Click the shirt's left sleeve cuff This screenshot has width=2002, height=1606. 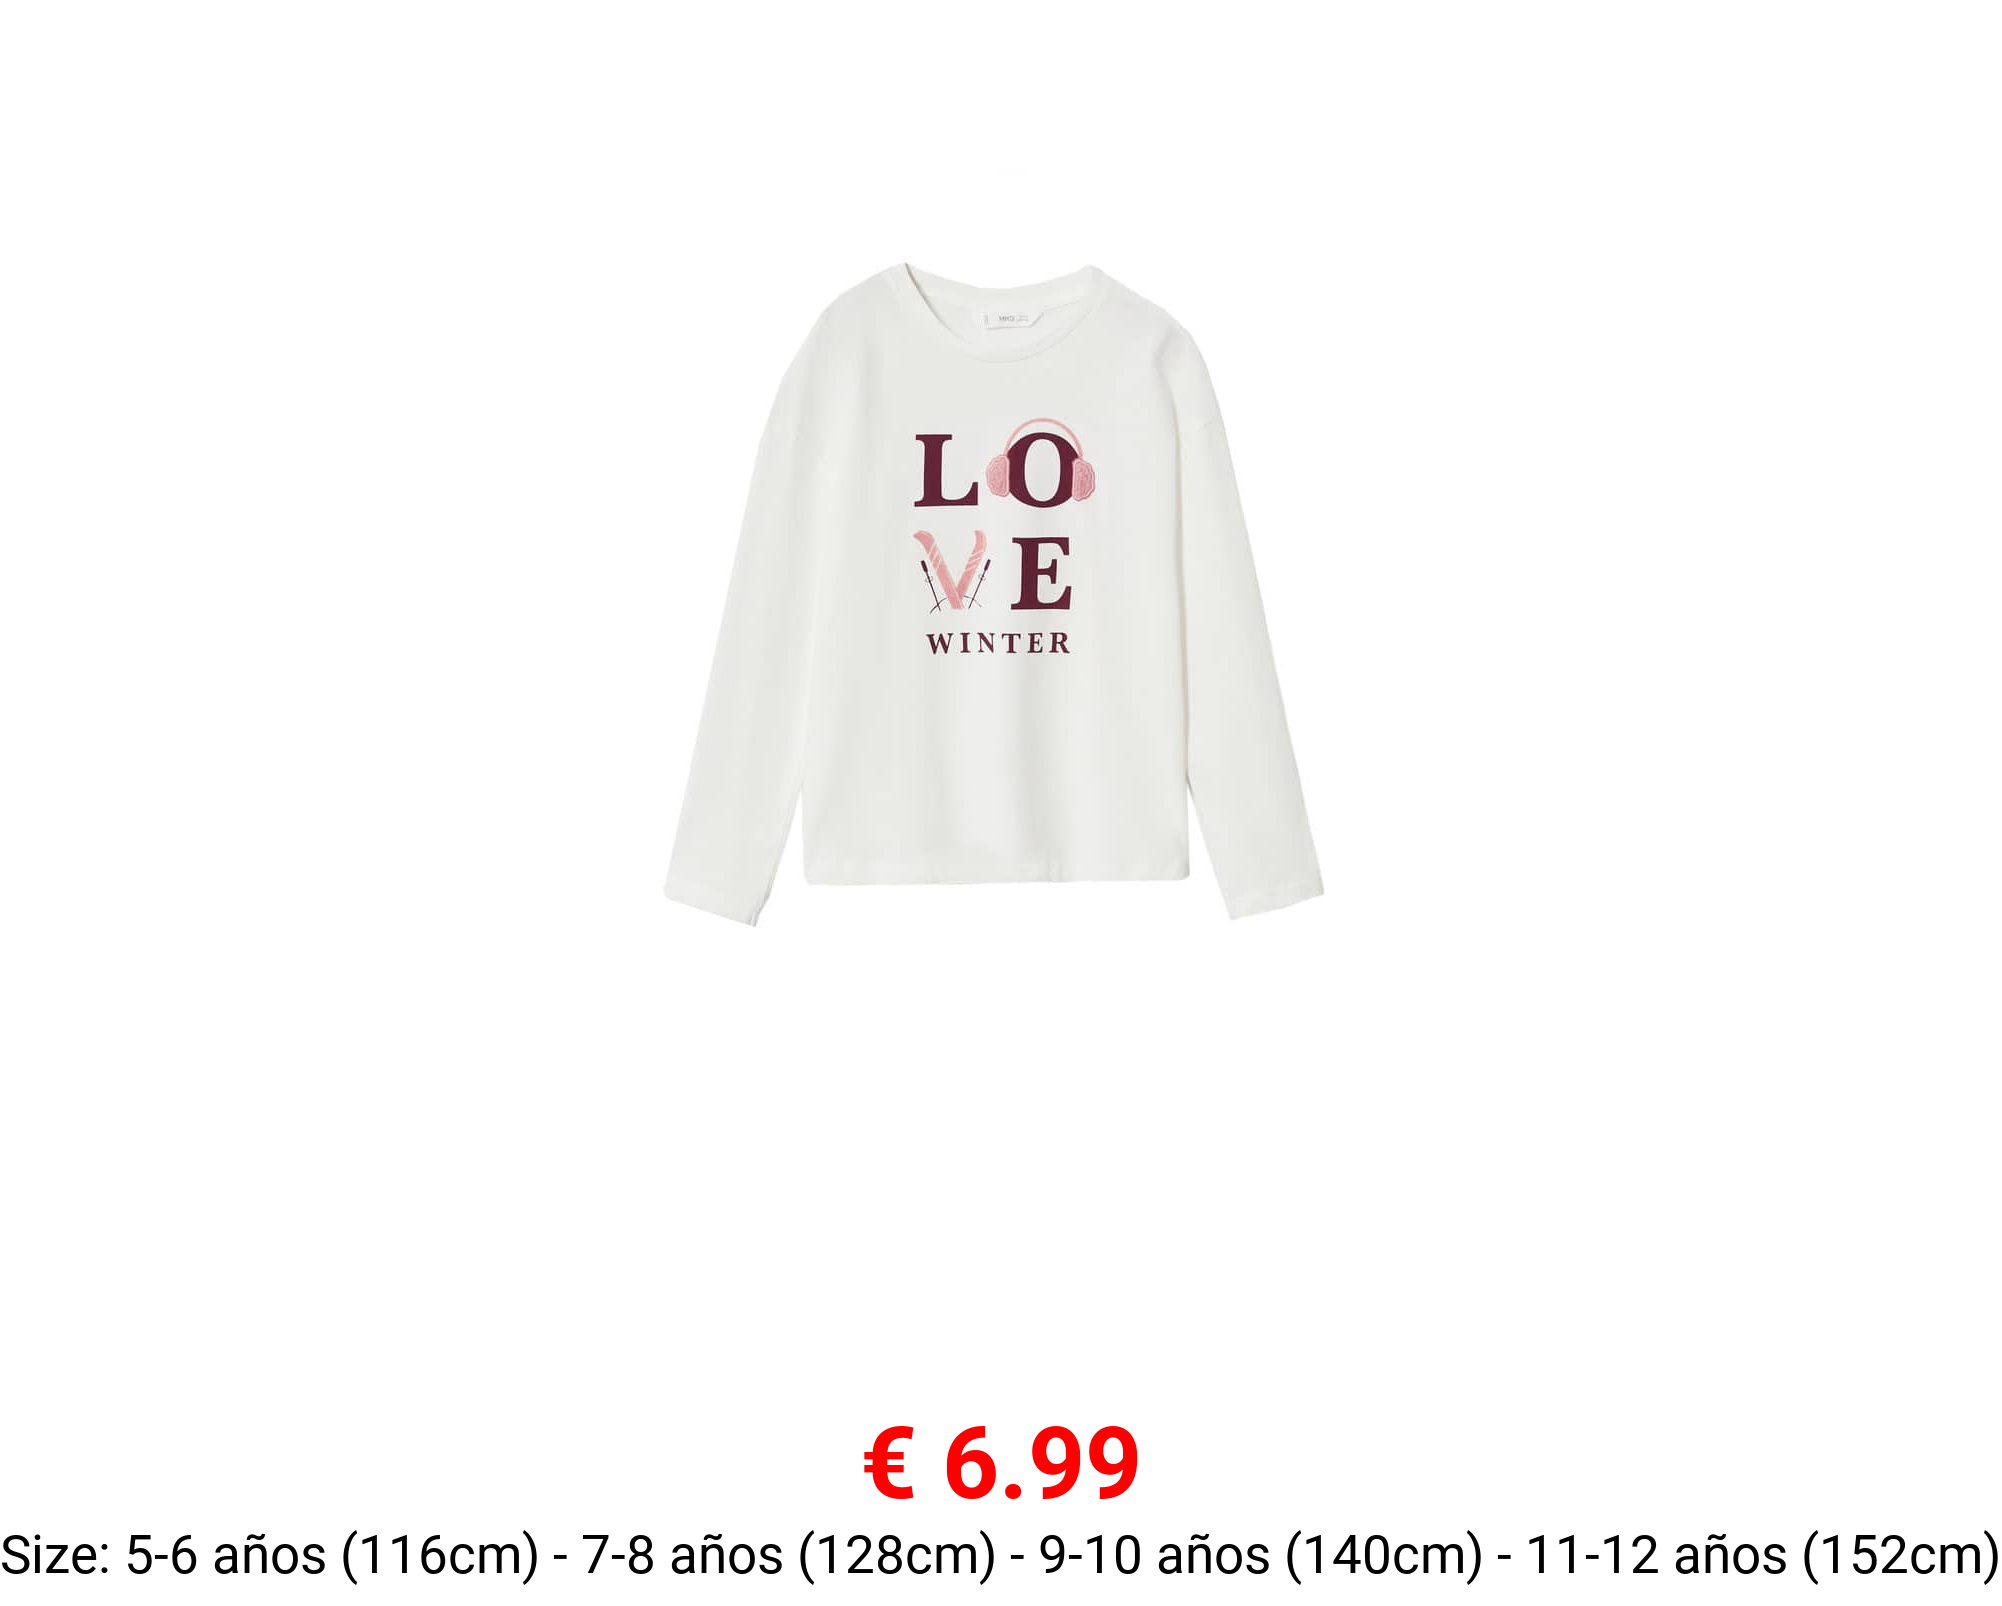[712, 903]
